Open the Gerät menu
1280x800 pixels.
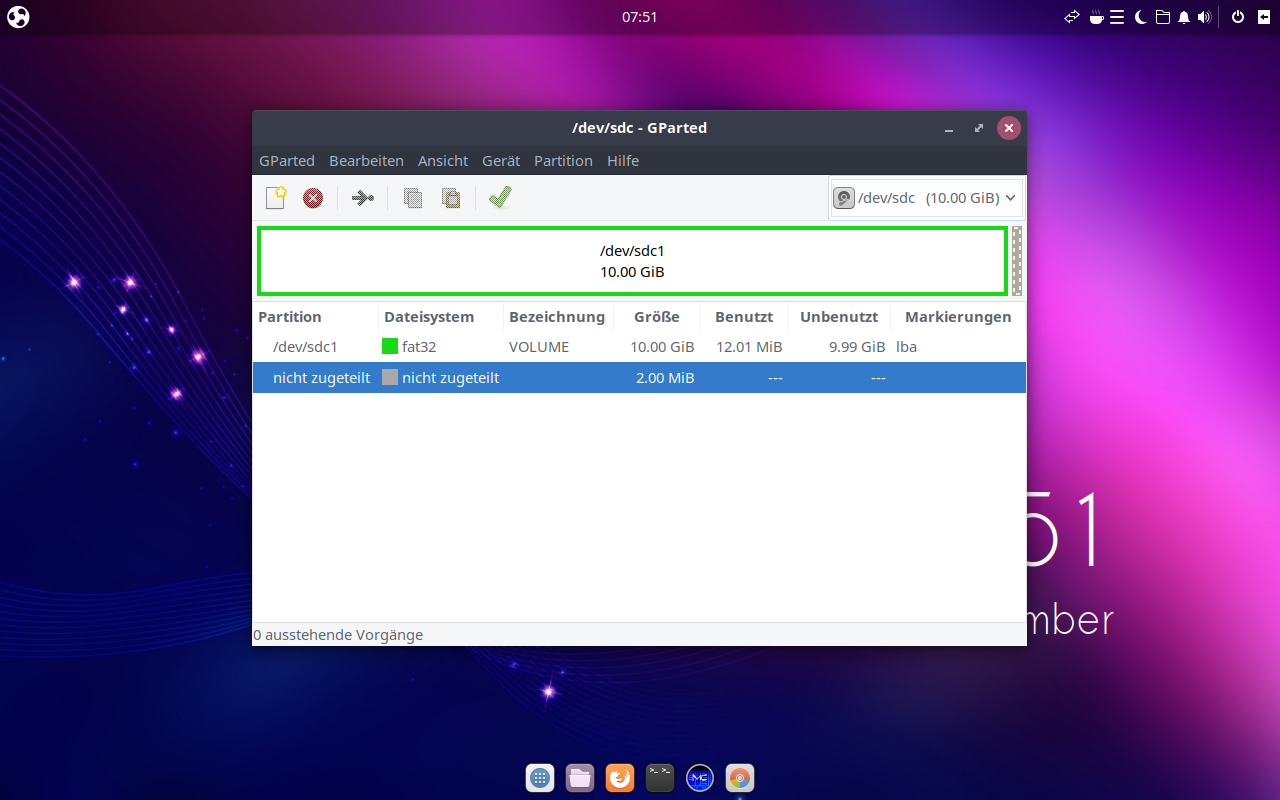point(501,161)
